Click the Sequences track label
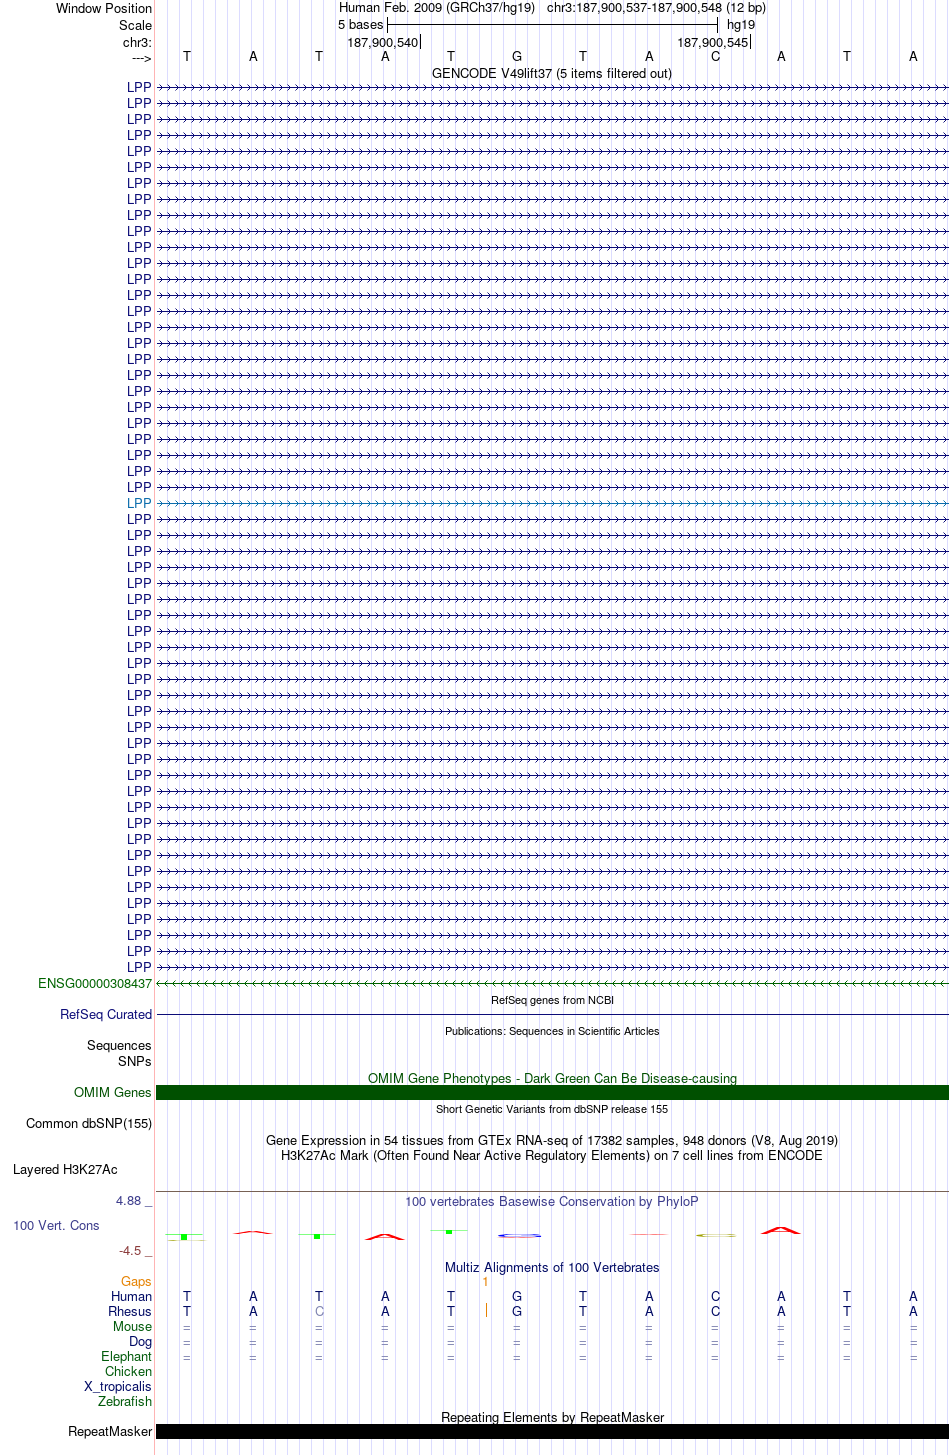Image resolution: width=950 pixels, height=1455 pixels. pyautogui.click(x=119, y=1045)
